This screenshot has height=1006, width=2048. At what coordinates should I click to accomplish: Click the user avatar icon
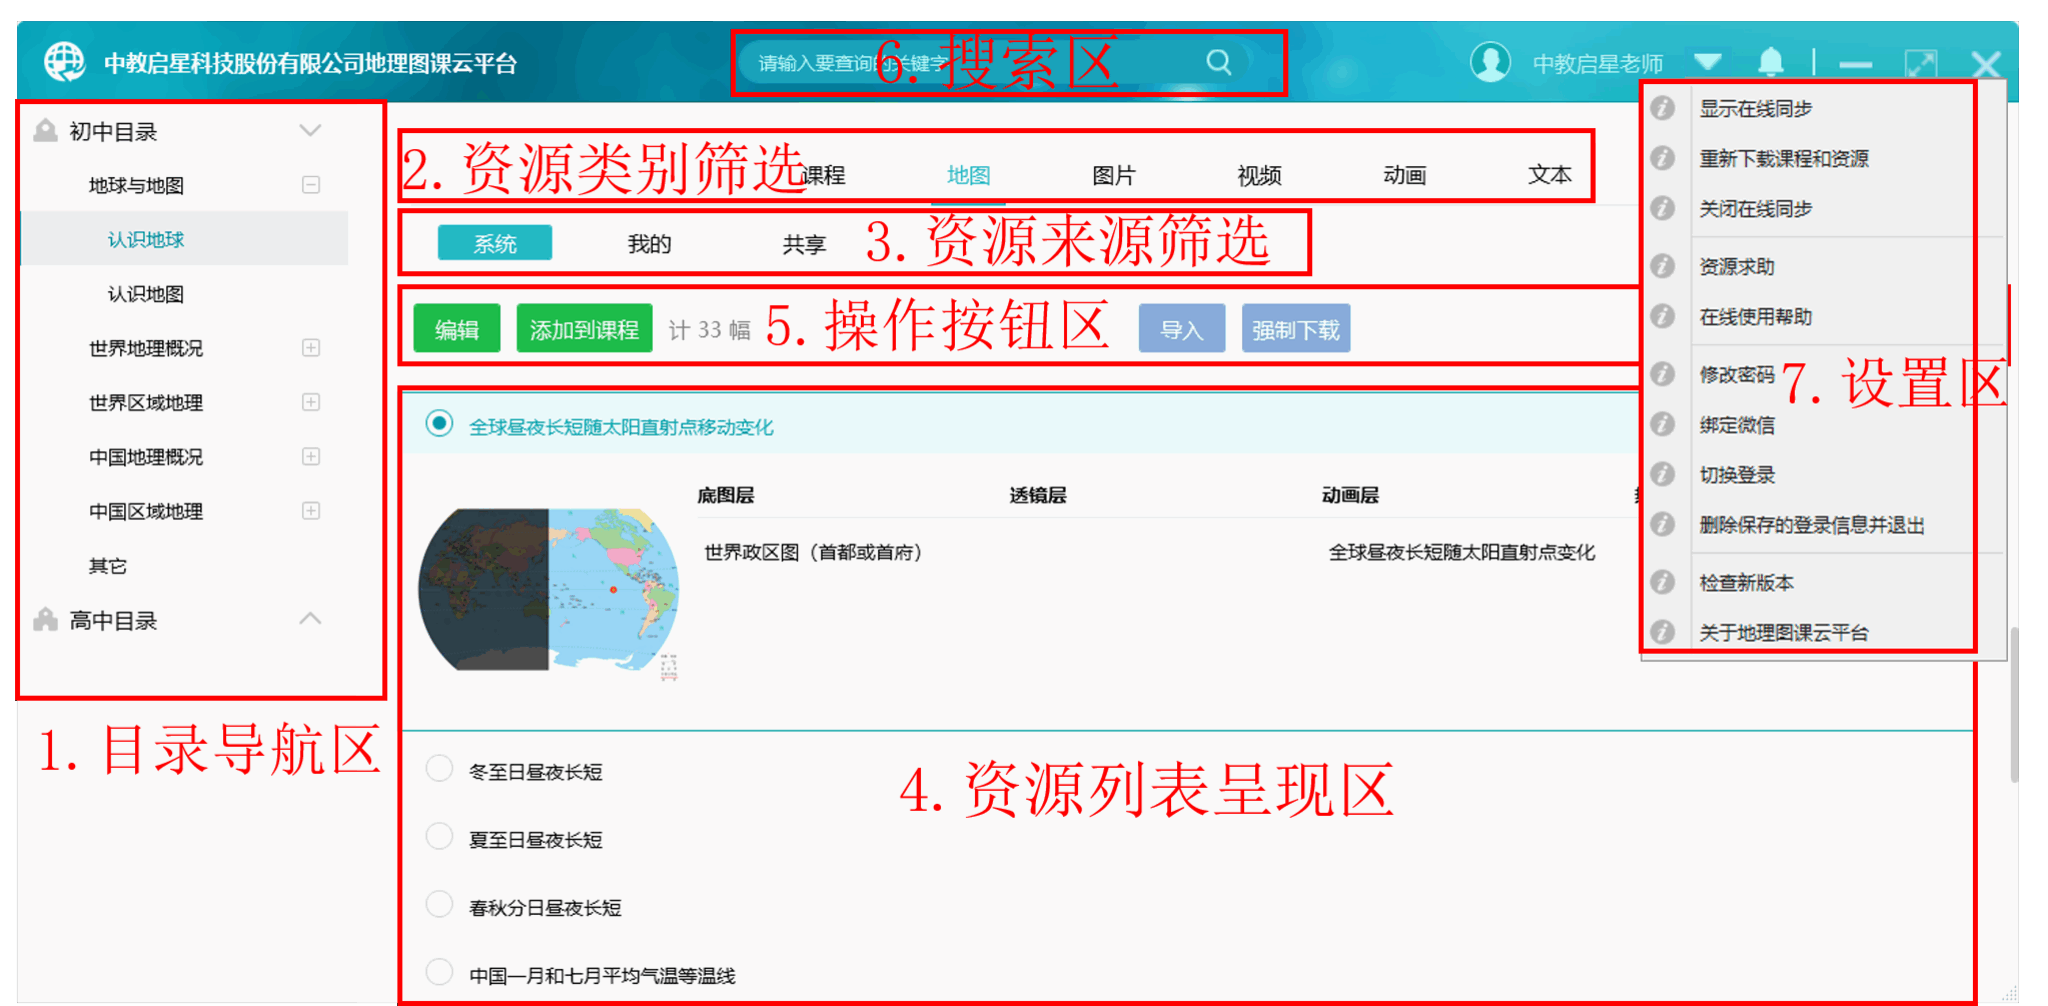pos(1489,62)
